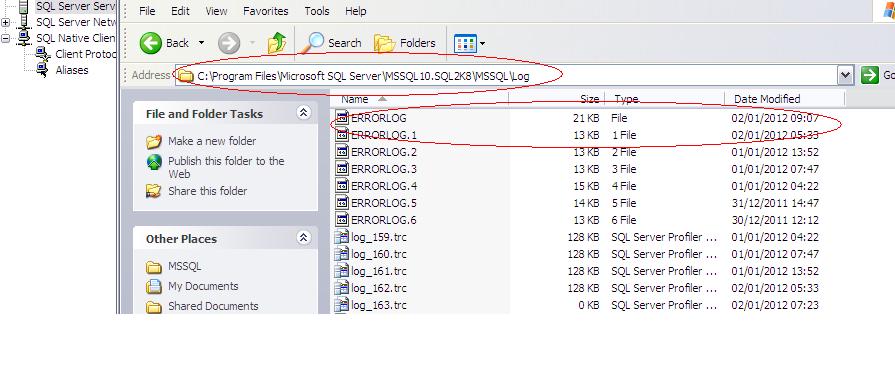This screenshot has width=895, height=384.
Task: Click the MSSQL folder icon
Action: click(x=154, y=267)
